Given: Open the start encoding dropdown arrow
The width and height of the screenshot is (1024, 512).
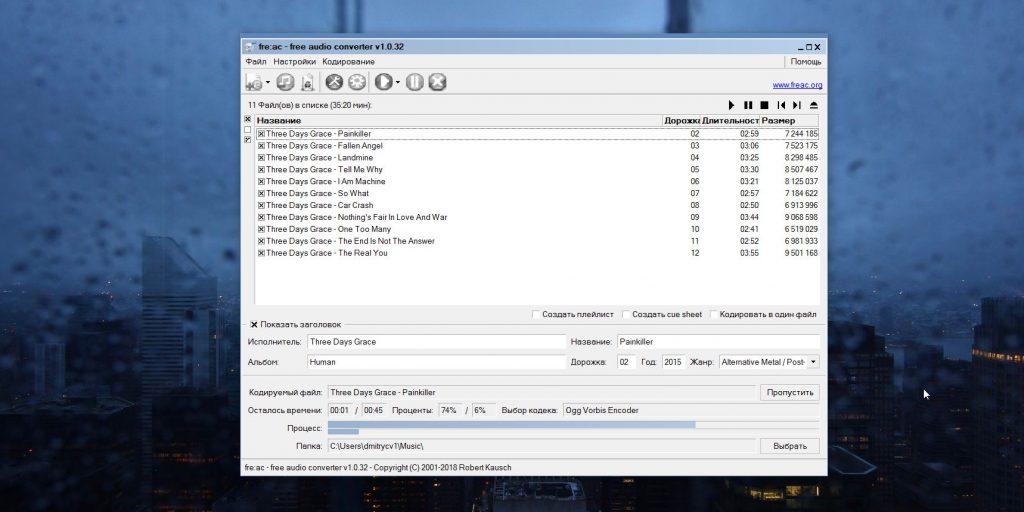Looking at the screenshot, I should click(x=398, y=82).
